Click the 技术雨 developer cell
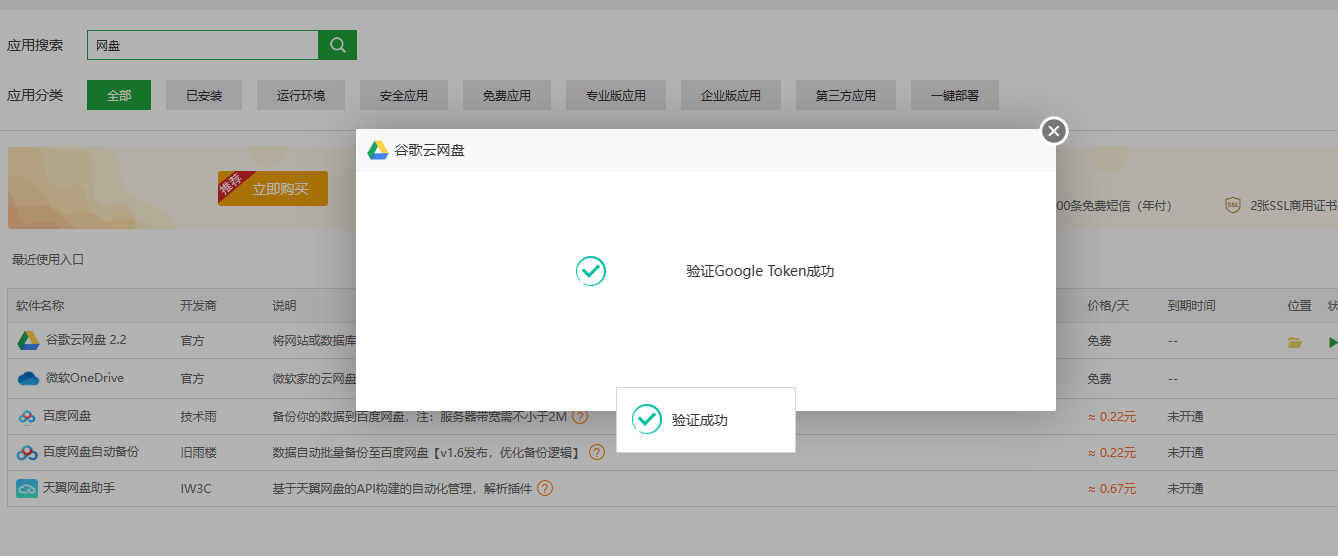Image resolution: width=1338 pixels, height=556 pixels. [198, 416]
